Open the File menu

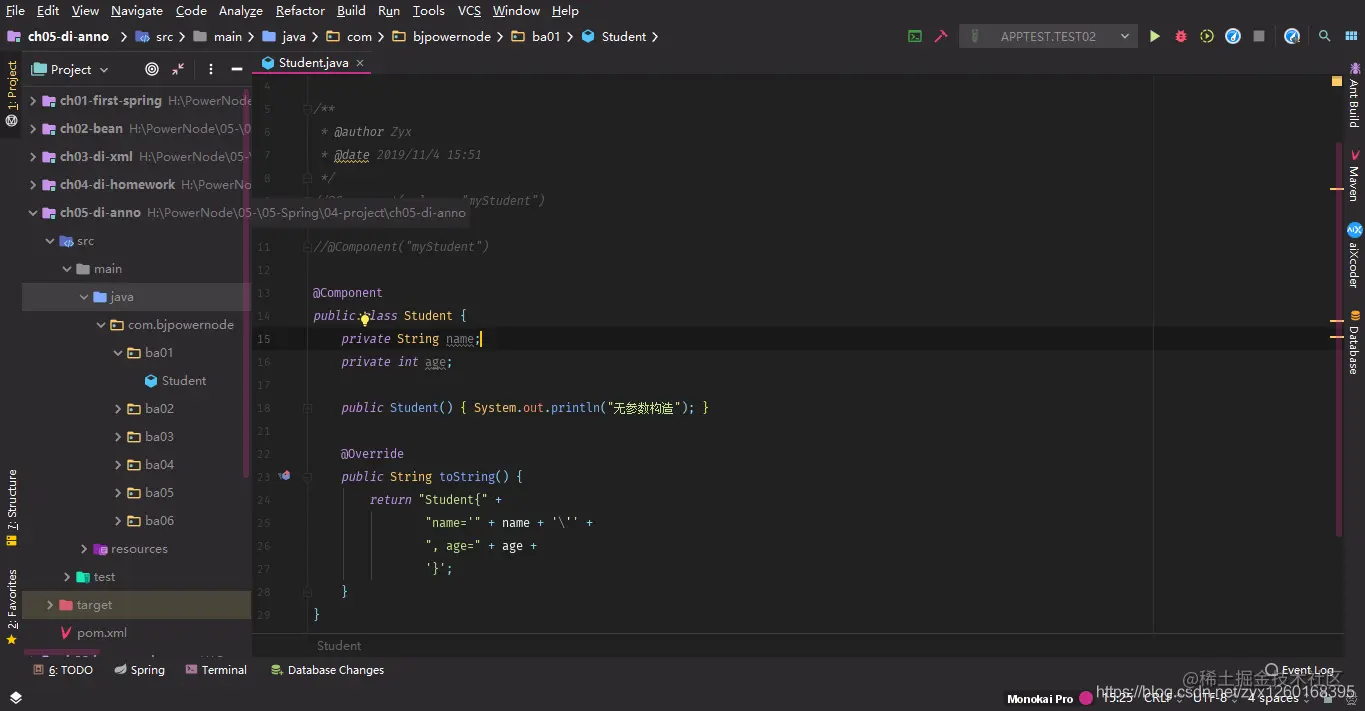(15, 11)
